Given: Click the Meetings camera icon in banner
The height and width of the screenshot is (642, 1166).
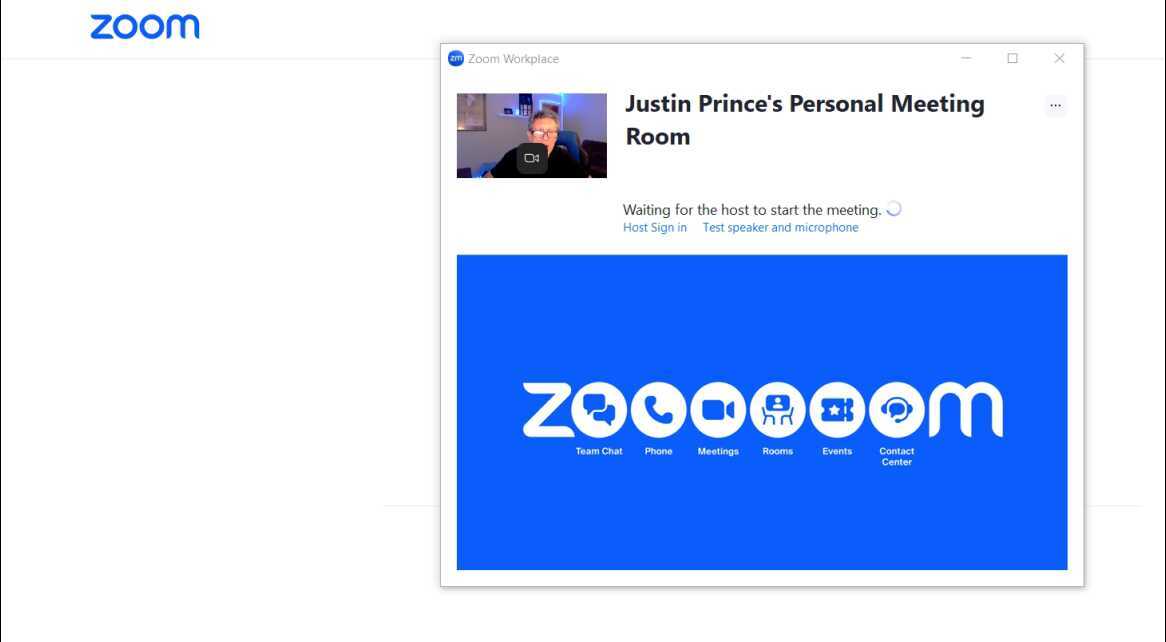Looking at the screenshot, I should (718, 410).
